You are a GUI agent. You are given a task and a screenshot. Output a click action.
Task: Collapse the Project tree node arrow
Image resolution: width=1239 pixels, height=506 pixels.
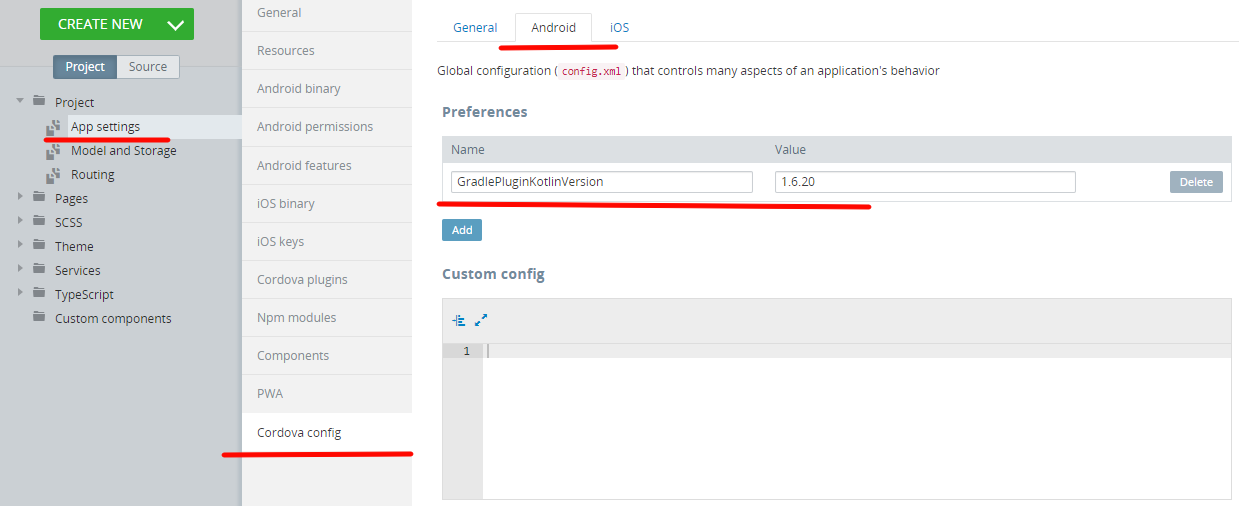(20, 101)
